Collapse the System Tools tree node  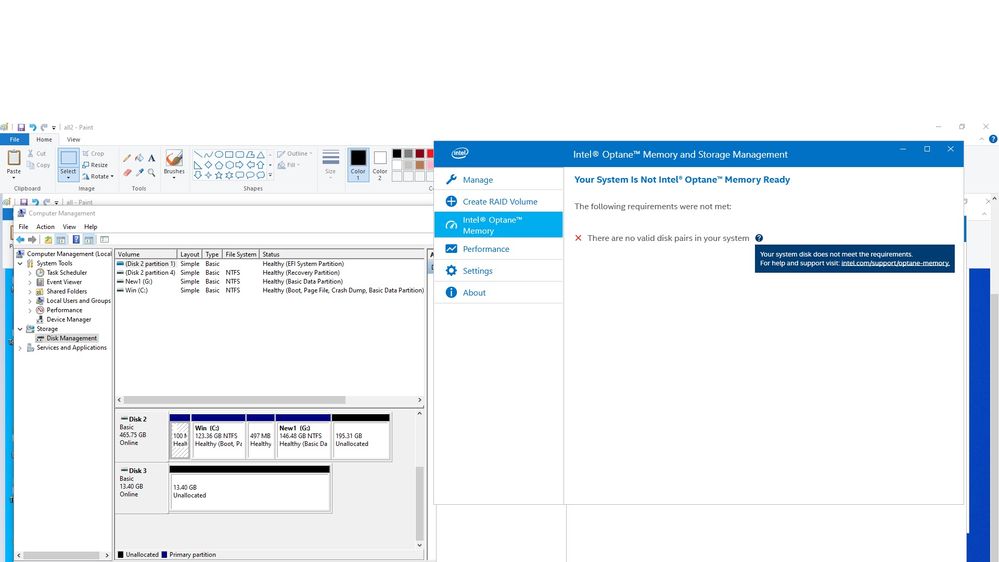pos(20,263)
